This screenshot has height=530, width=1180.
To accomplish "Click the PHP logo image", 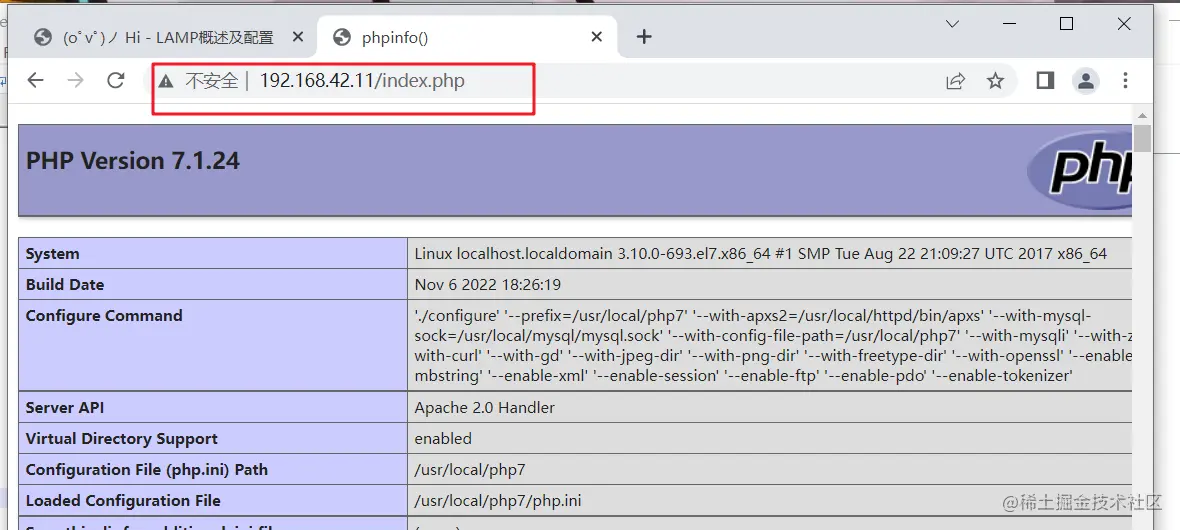I will [x=1079, y=169].
